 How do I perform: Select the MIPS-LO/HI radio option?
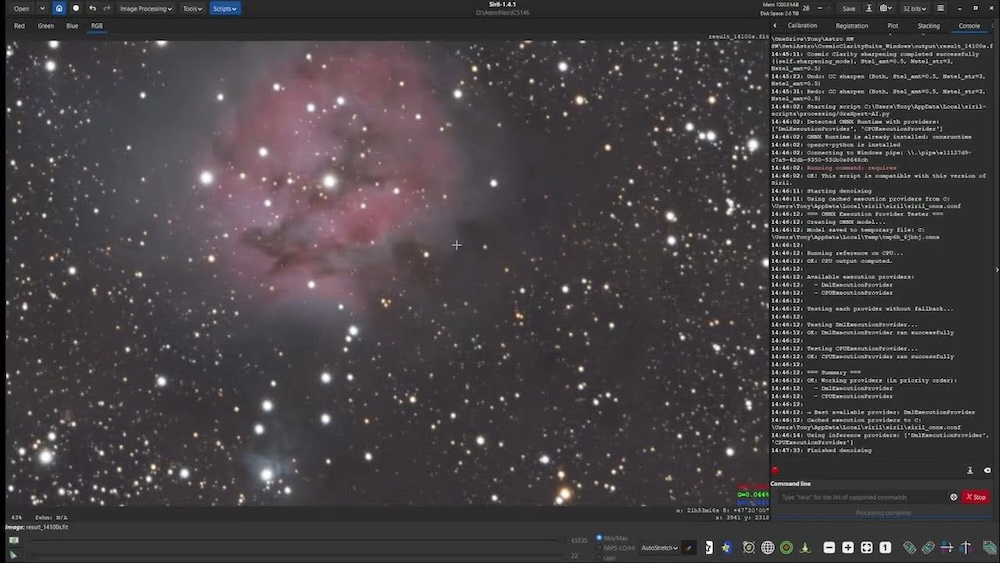[599, 548]
